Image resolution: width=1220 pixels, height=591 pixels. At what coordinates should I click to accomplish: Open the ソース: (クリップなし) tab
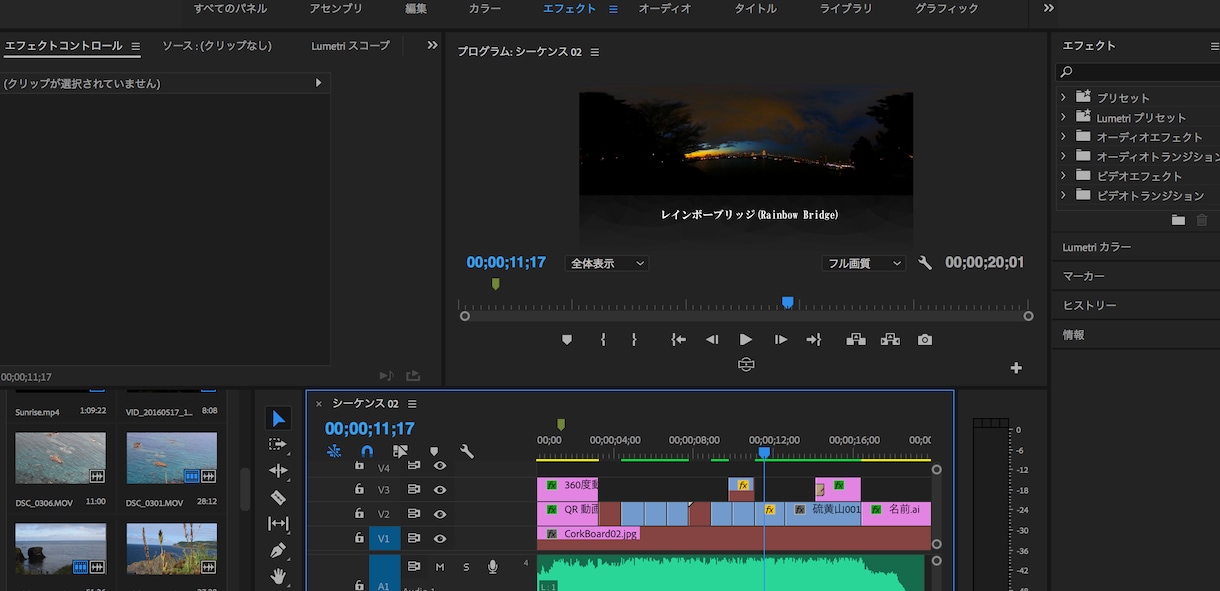(x=217, y=46)
